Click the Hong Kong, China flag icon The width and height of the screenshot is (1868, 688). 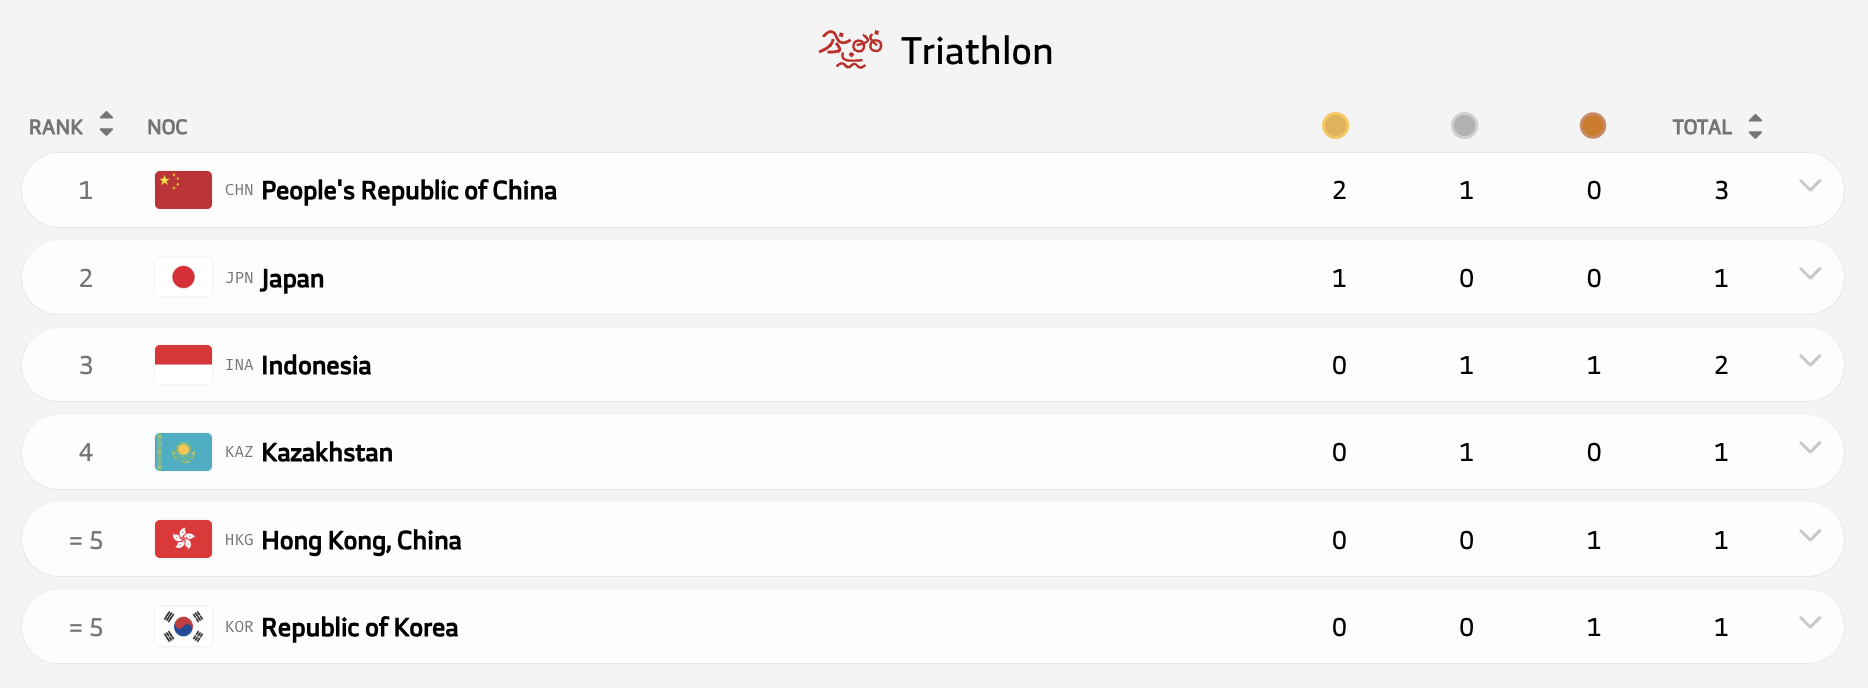click(x=183, y=539)
